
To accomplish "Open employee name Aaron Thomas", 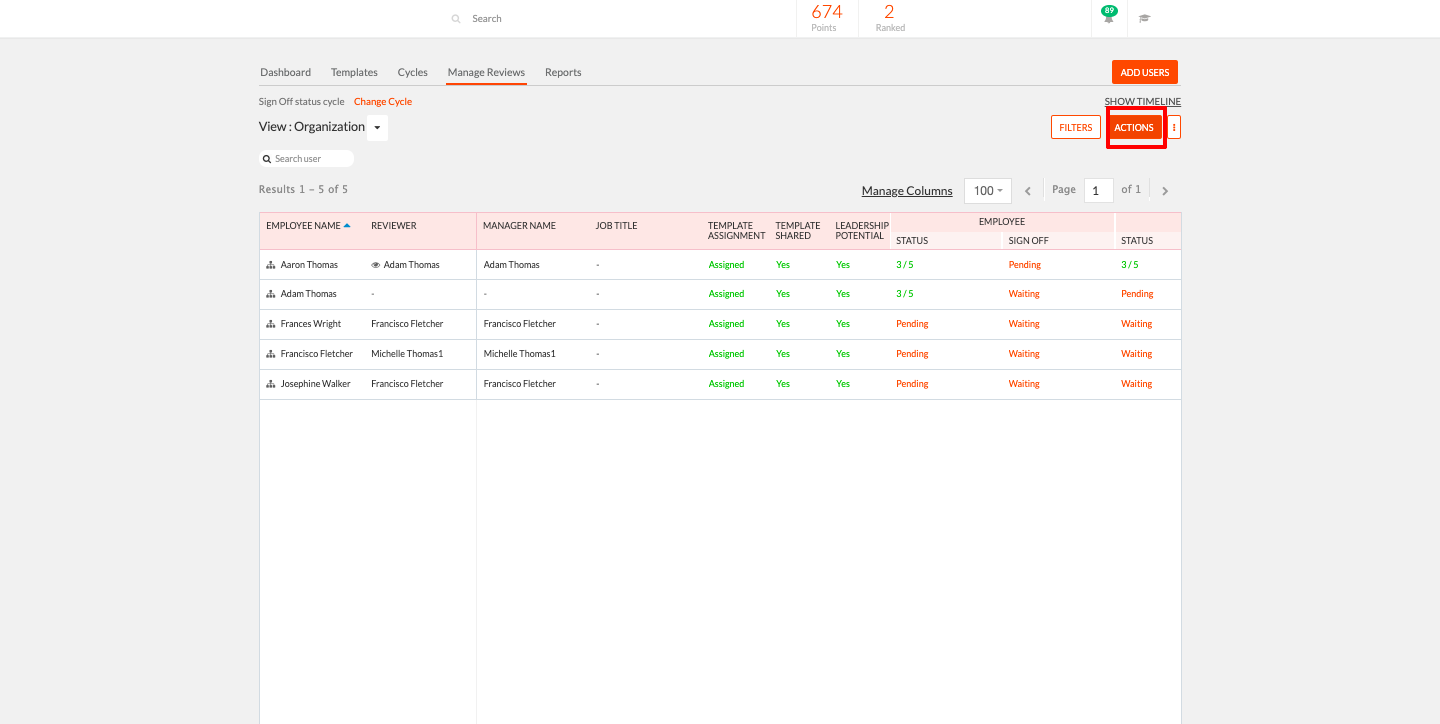I will (309, 265).
